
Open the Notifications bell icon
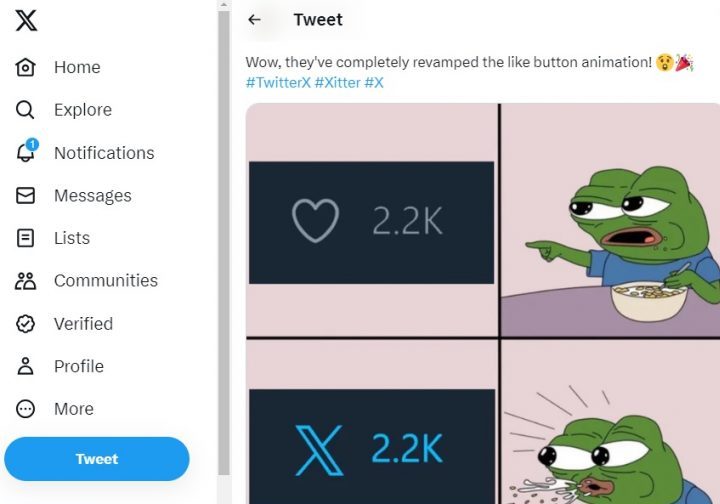click(x=26, y=152)
